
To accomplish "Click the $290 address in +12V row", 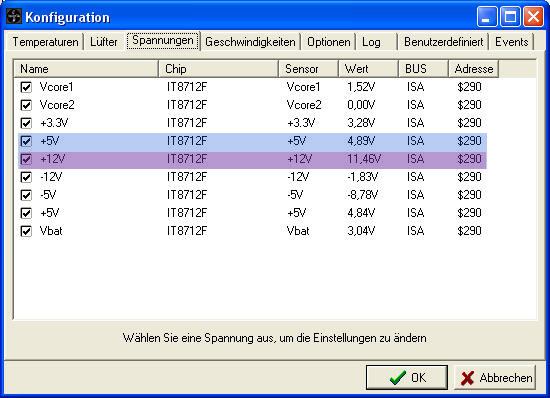I will pos(469,159).
